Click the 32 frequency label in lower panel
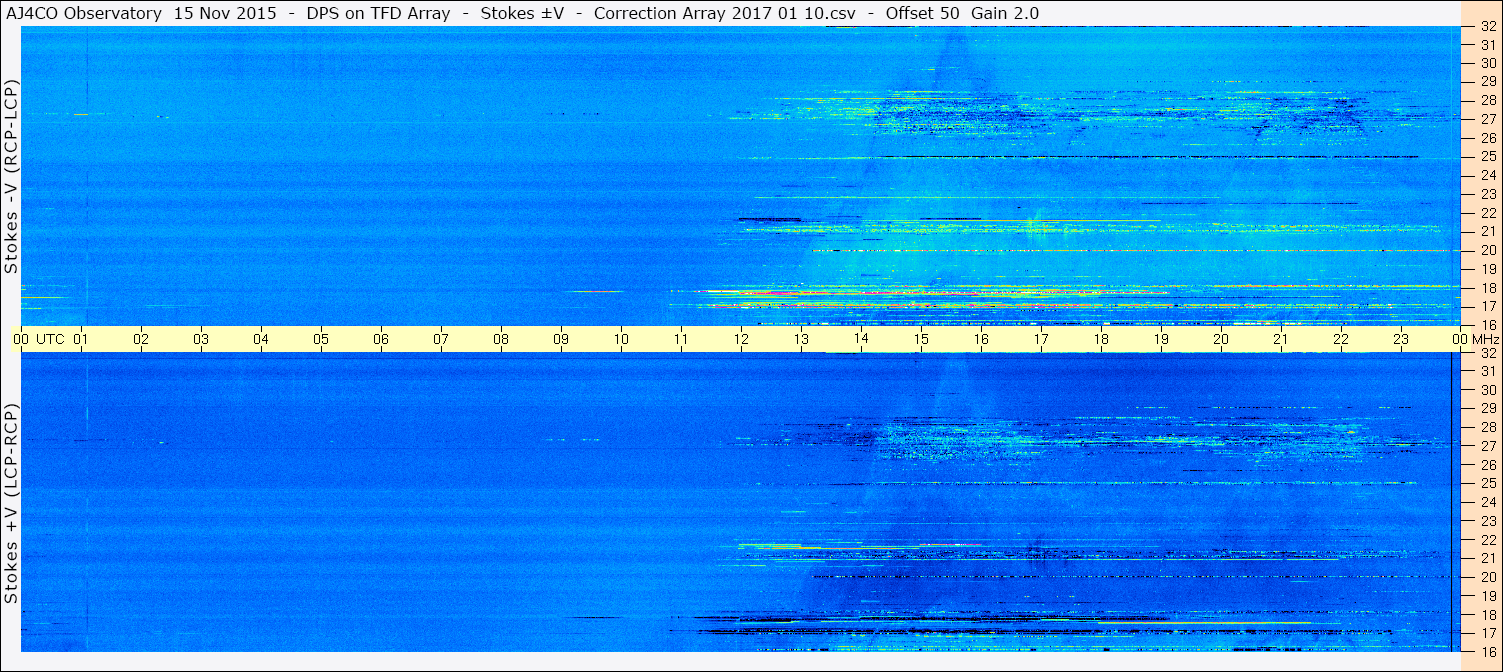Viewport: 1503px width, 672px height. point(1487,353)
